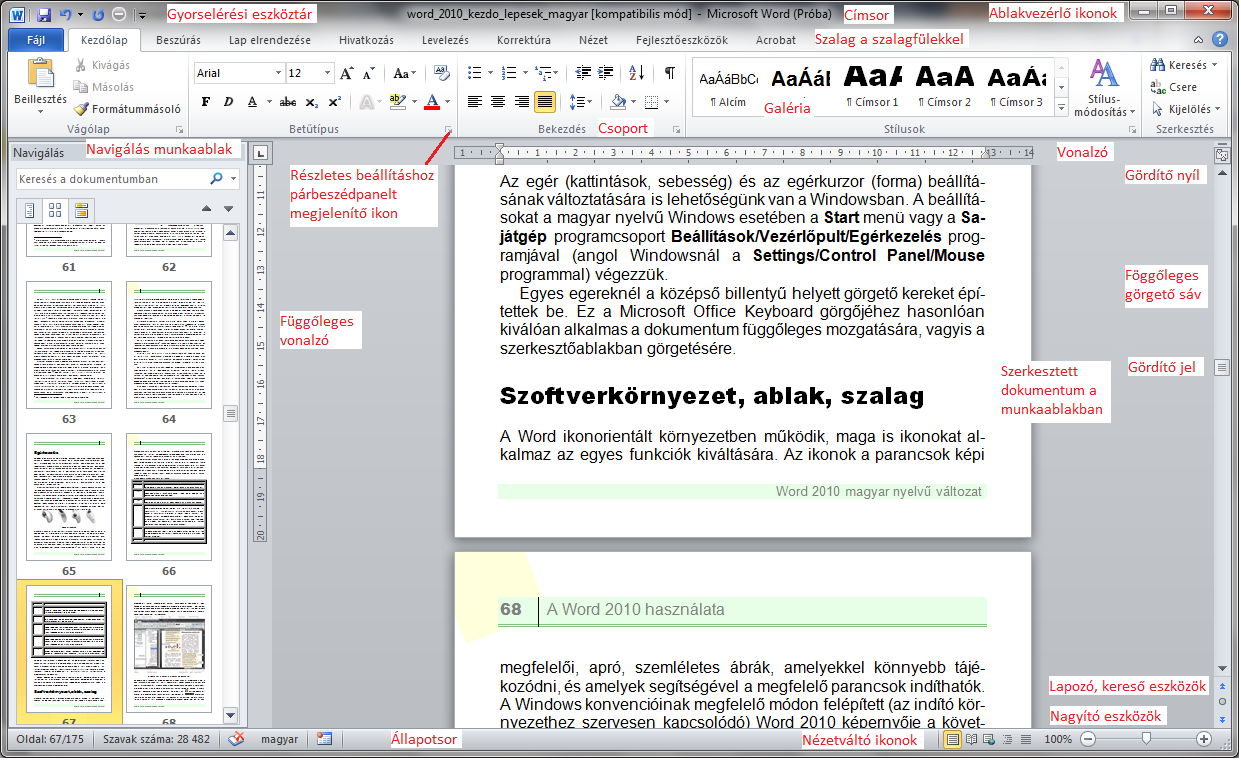Open Clipboard pane launcher in Vágólap group
This screenshot has width=1241, height=760.
click(x=179, y=130)
